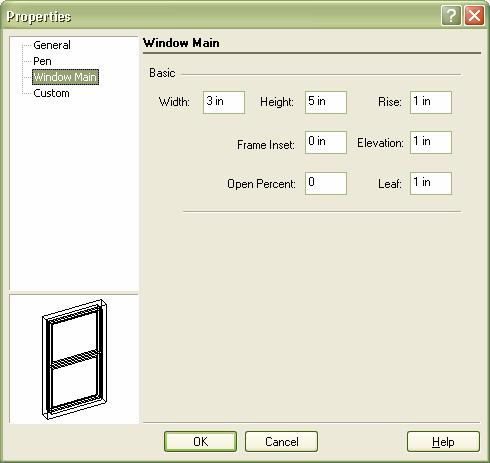The height and width of the screenshot is (463, 490).
Task: Click the Leaf input field
Action: [x=431, y=183]
